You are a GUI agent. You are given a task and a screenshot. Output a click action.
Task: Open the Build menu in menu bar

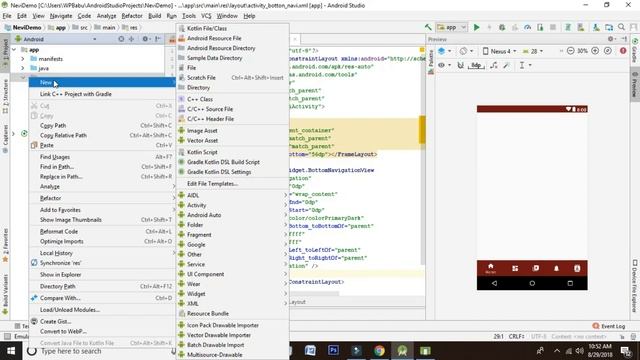pyautogui.click(x=154, y=16)
